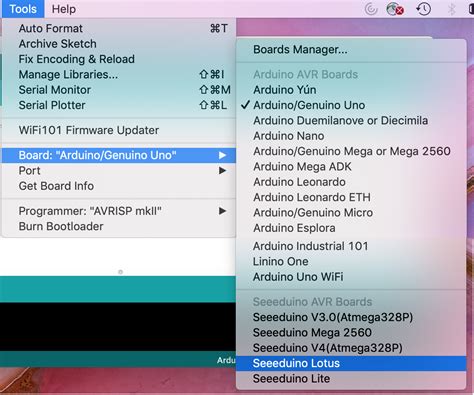Open the Tools menu
The width and height of the screenshot is (474, 395).
[x=23, y=9]
